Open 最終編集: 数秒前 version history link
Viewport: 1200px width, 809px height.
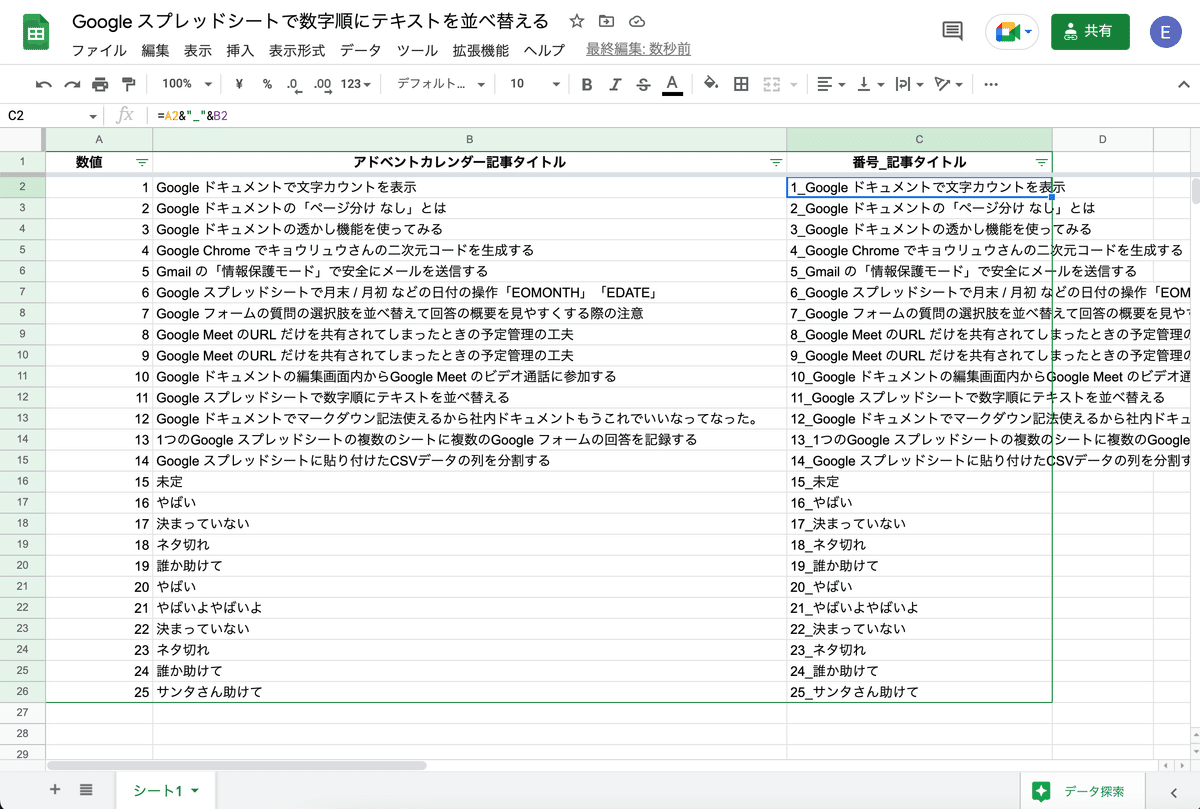[x=638, y=50]
